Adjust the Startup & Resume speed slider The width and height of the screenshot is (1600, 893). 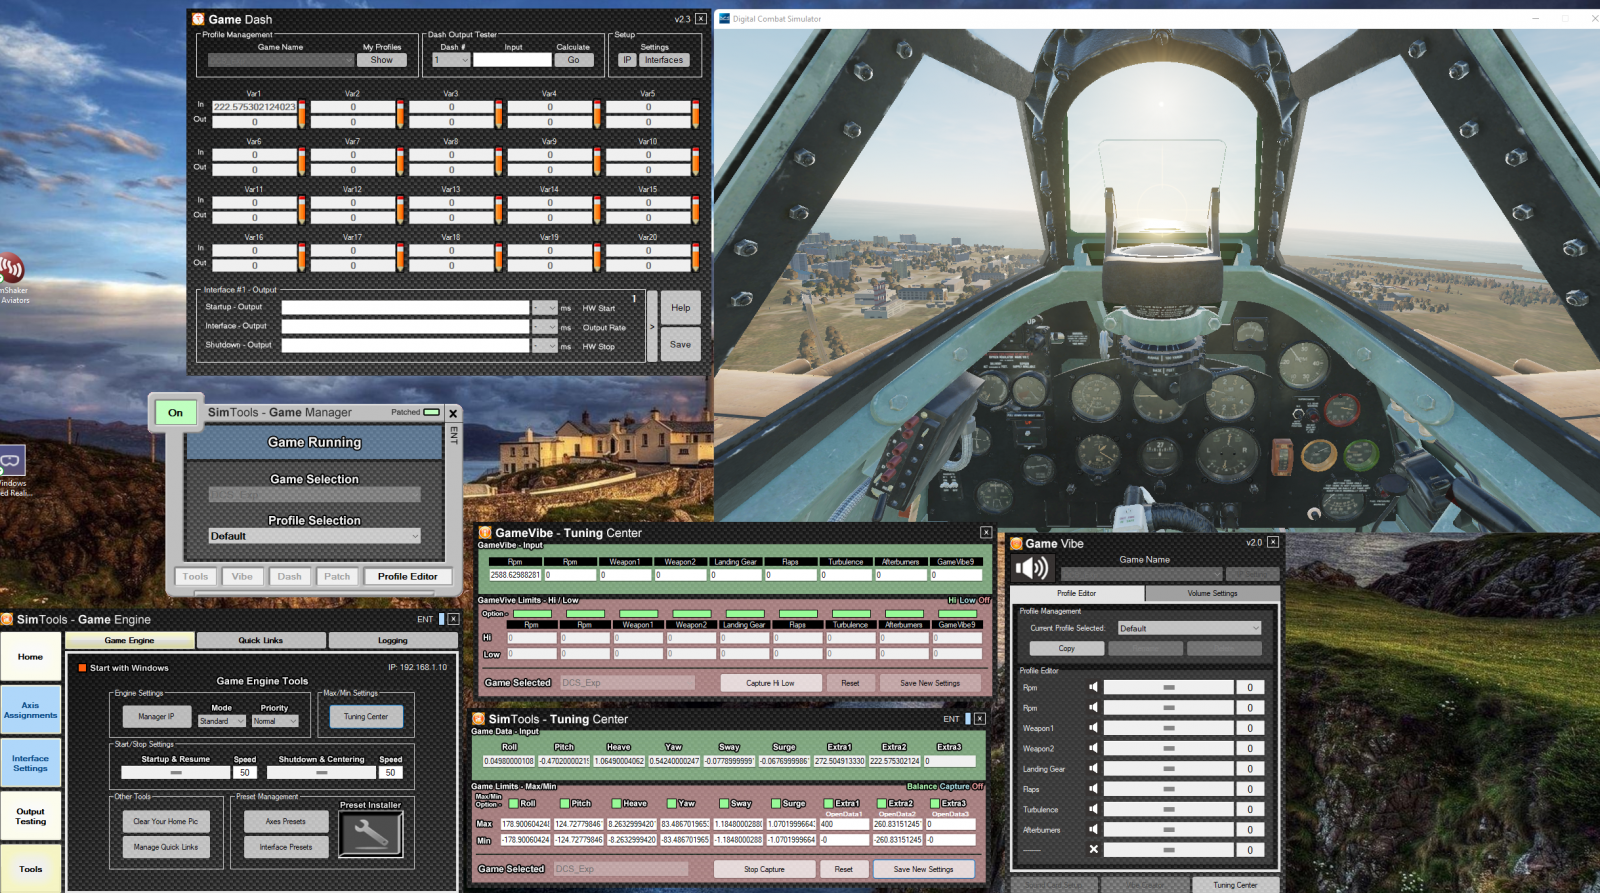tap(176, 772)
